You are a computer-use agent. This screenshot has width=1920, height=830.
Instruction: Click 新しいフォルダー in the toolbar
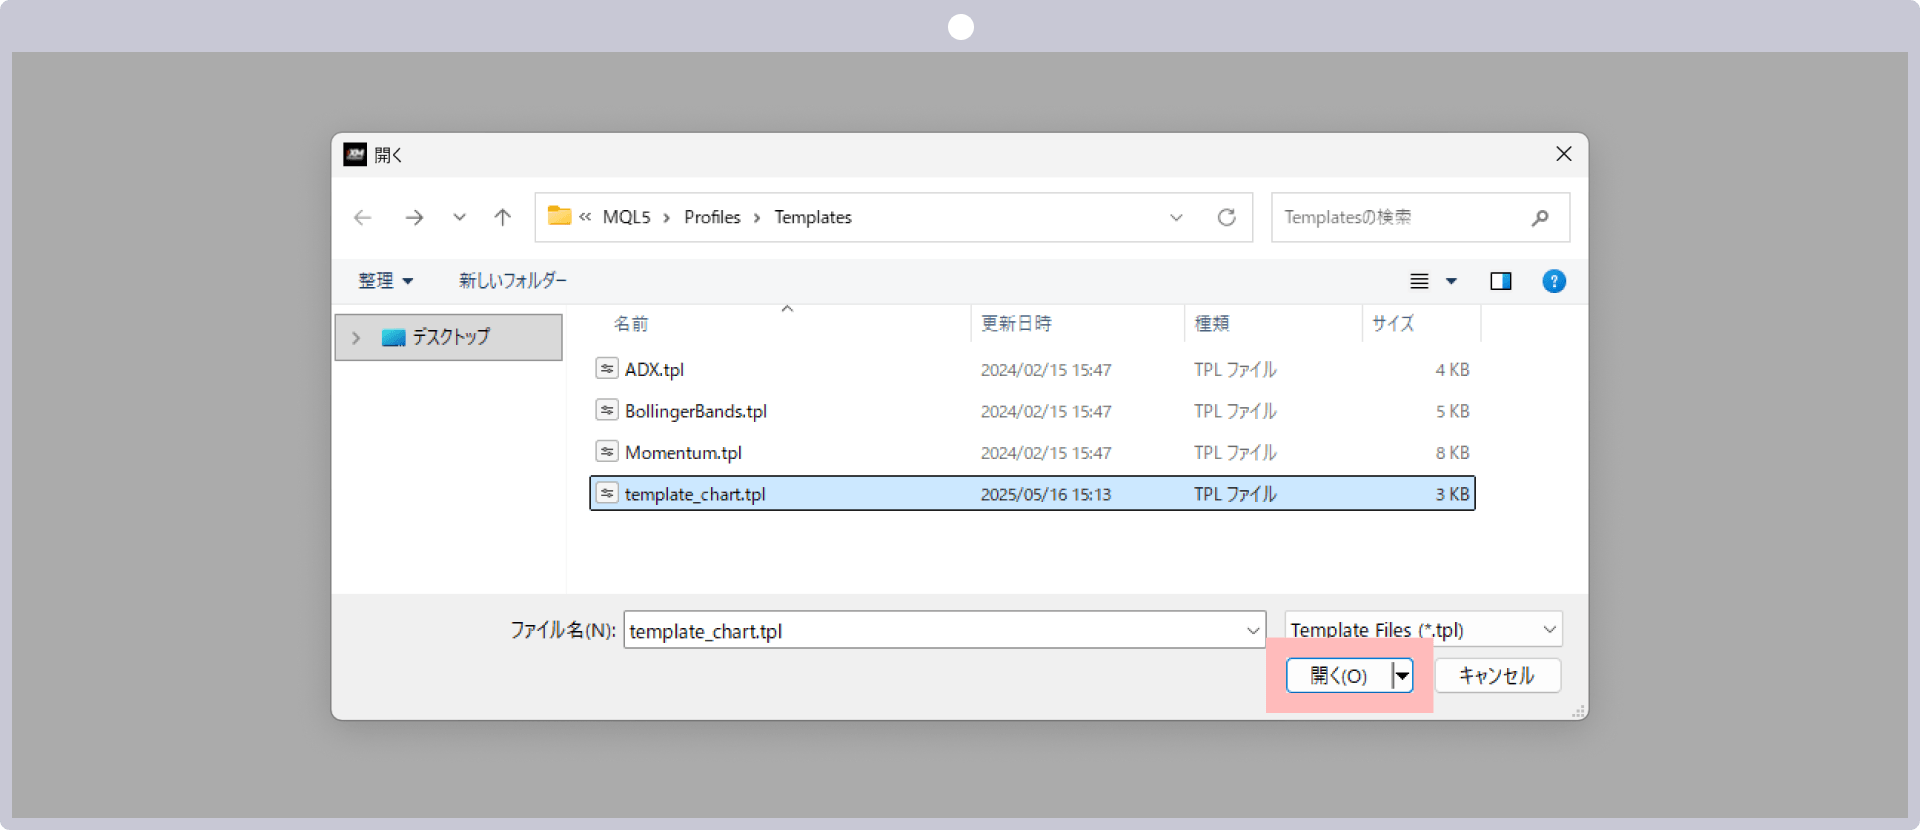(x=512, y=281)
